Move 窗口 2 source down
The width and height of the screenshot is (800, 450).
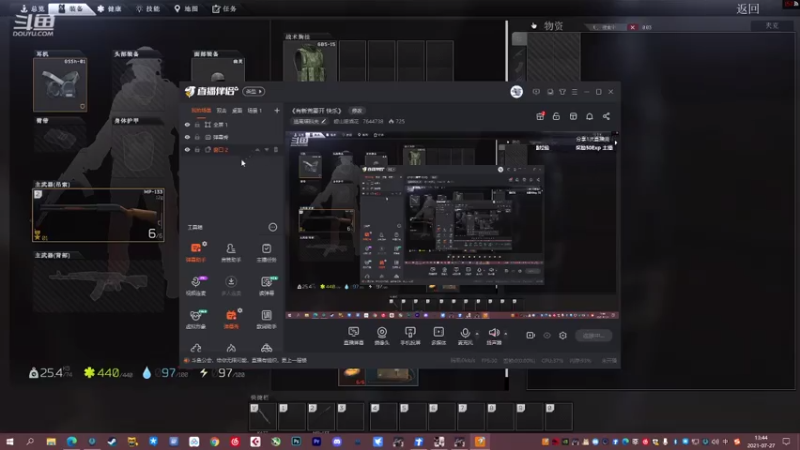pyautogui.click(x=266, y=150)
